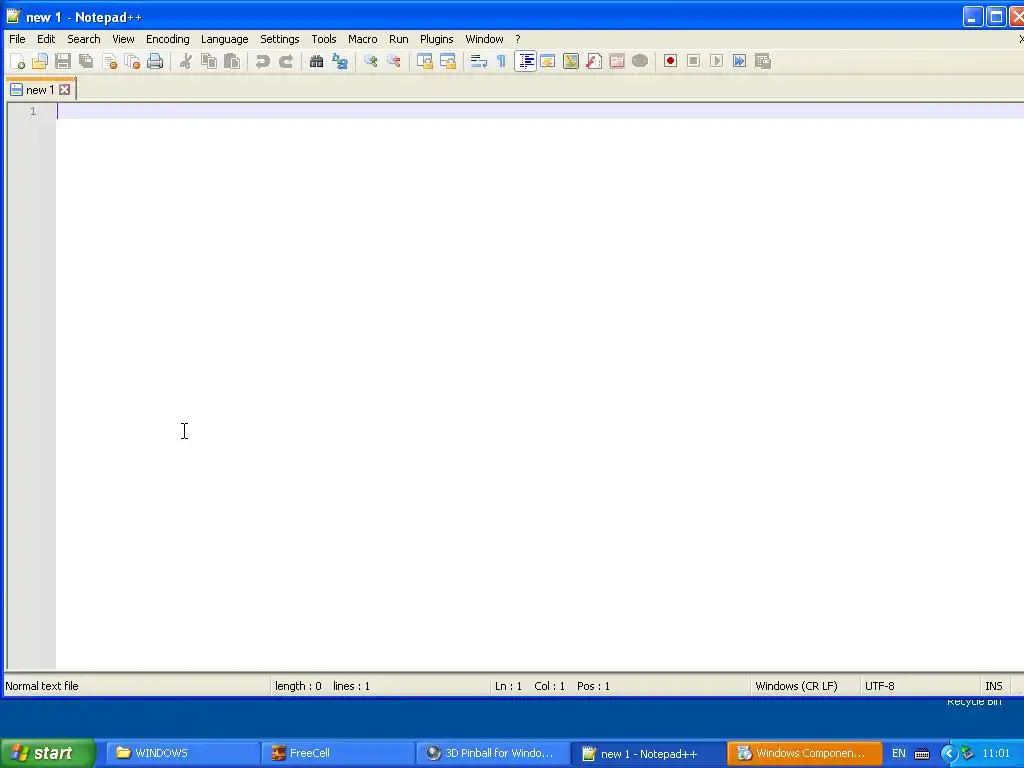Paste clipboard using Paste icon

232,61
